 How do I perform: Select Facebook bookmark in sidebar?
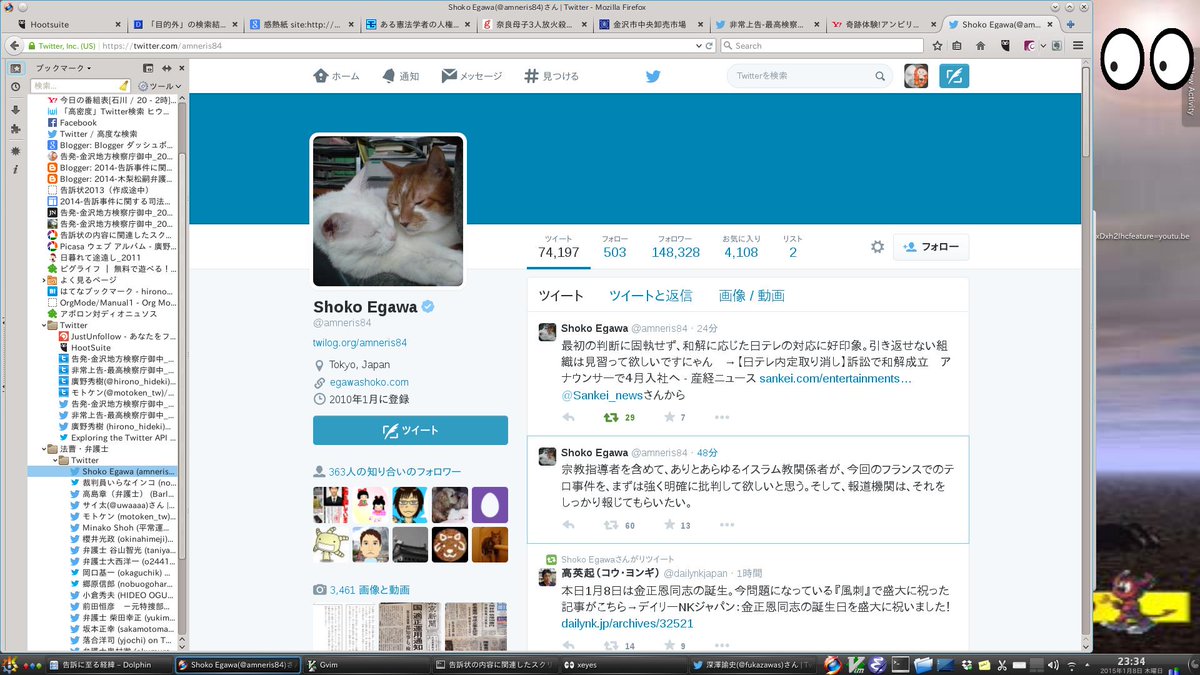pyautogui.click(x=77, y=123)
